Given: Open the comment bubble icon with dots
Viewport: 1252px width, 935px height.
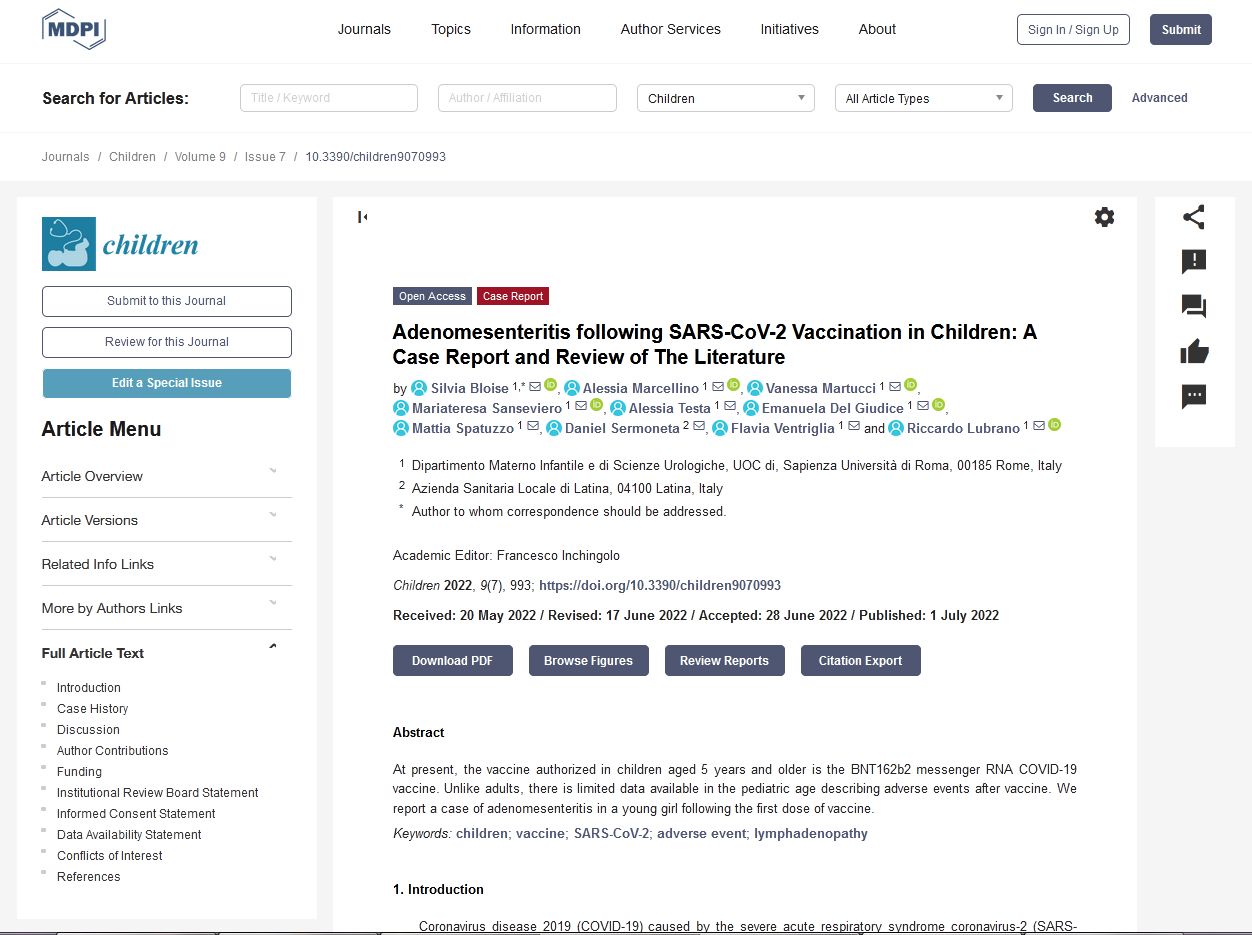Looking at the screenshot, I should pyautogui.click(x=1193, y=397).
